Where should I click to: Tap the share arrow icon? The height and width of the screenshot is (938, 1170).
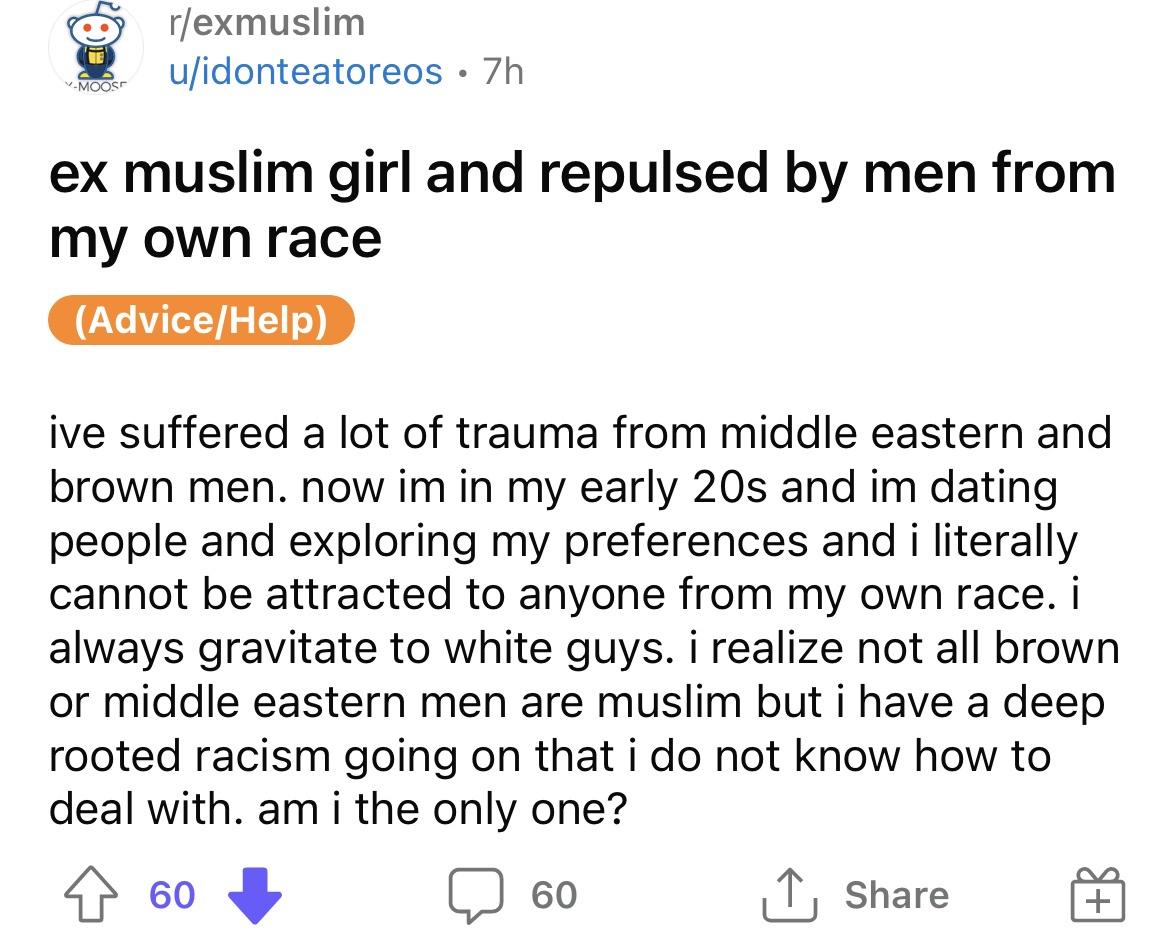pos(789,893)
